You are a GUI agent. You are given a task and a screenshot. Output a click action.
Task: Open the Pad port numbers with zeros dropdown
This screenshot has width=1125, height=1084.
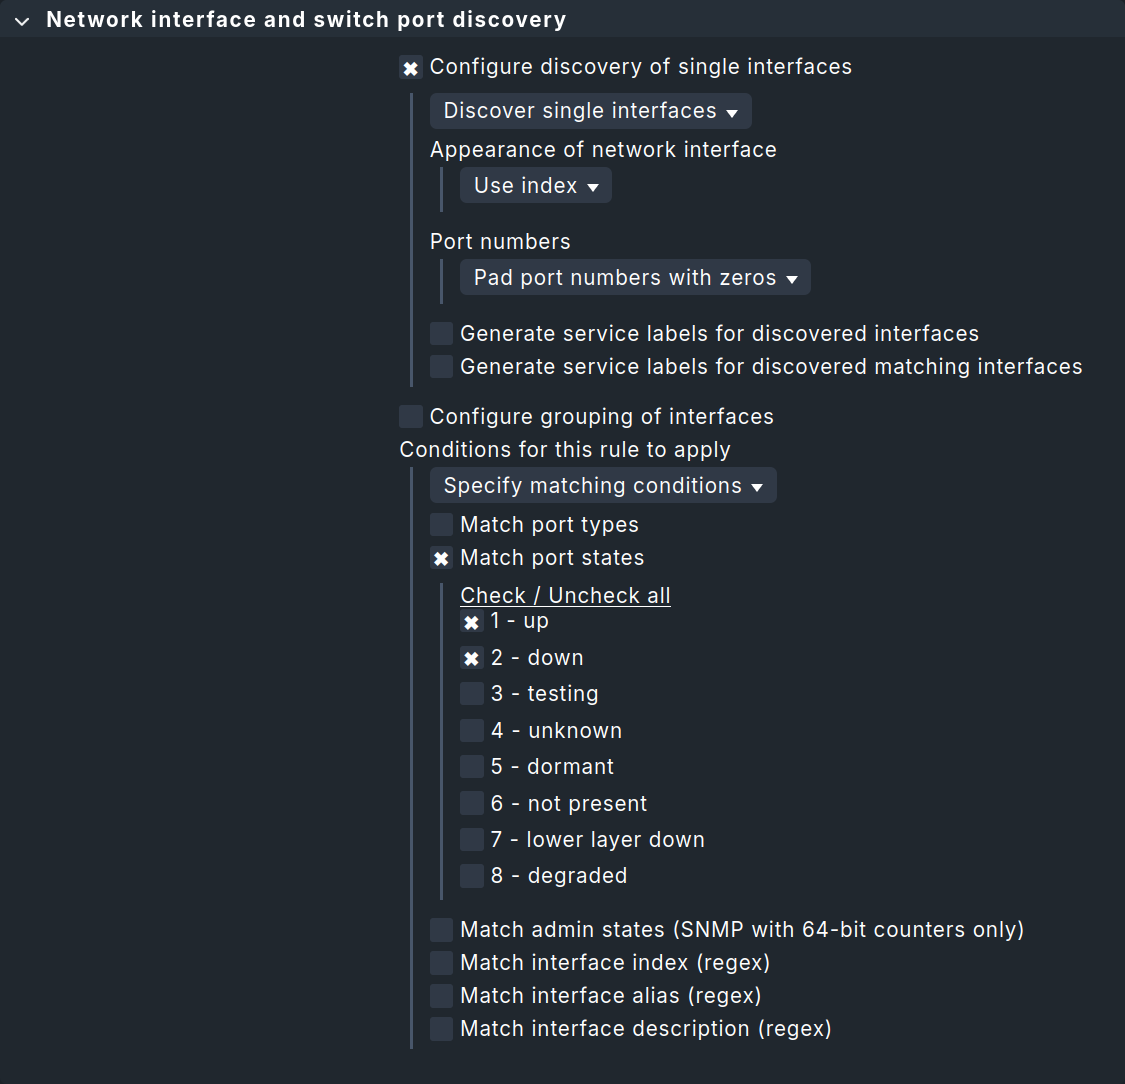click(x=634, y=277)
